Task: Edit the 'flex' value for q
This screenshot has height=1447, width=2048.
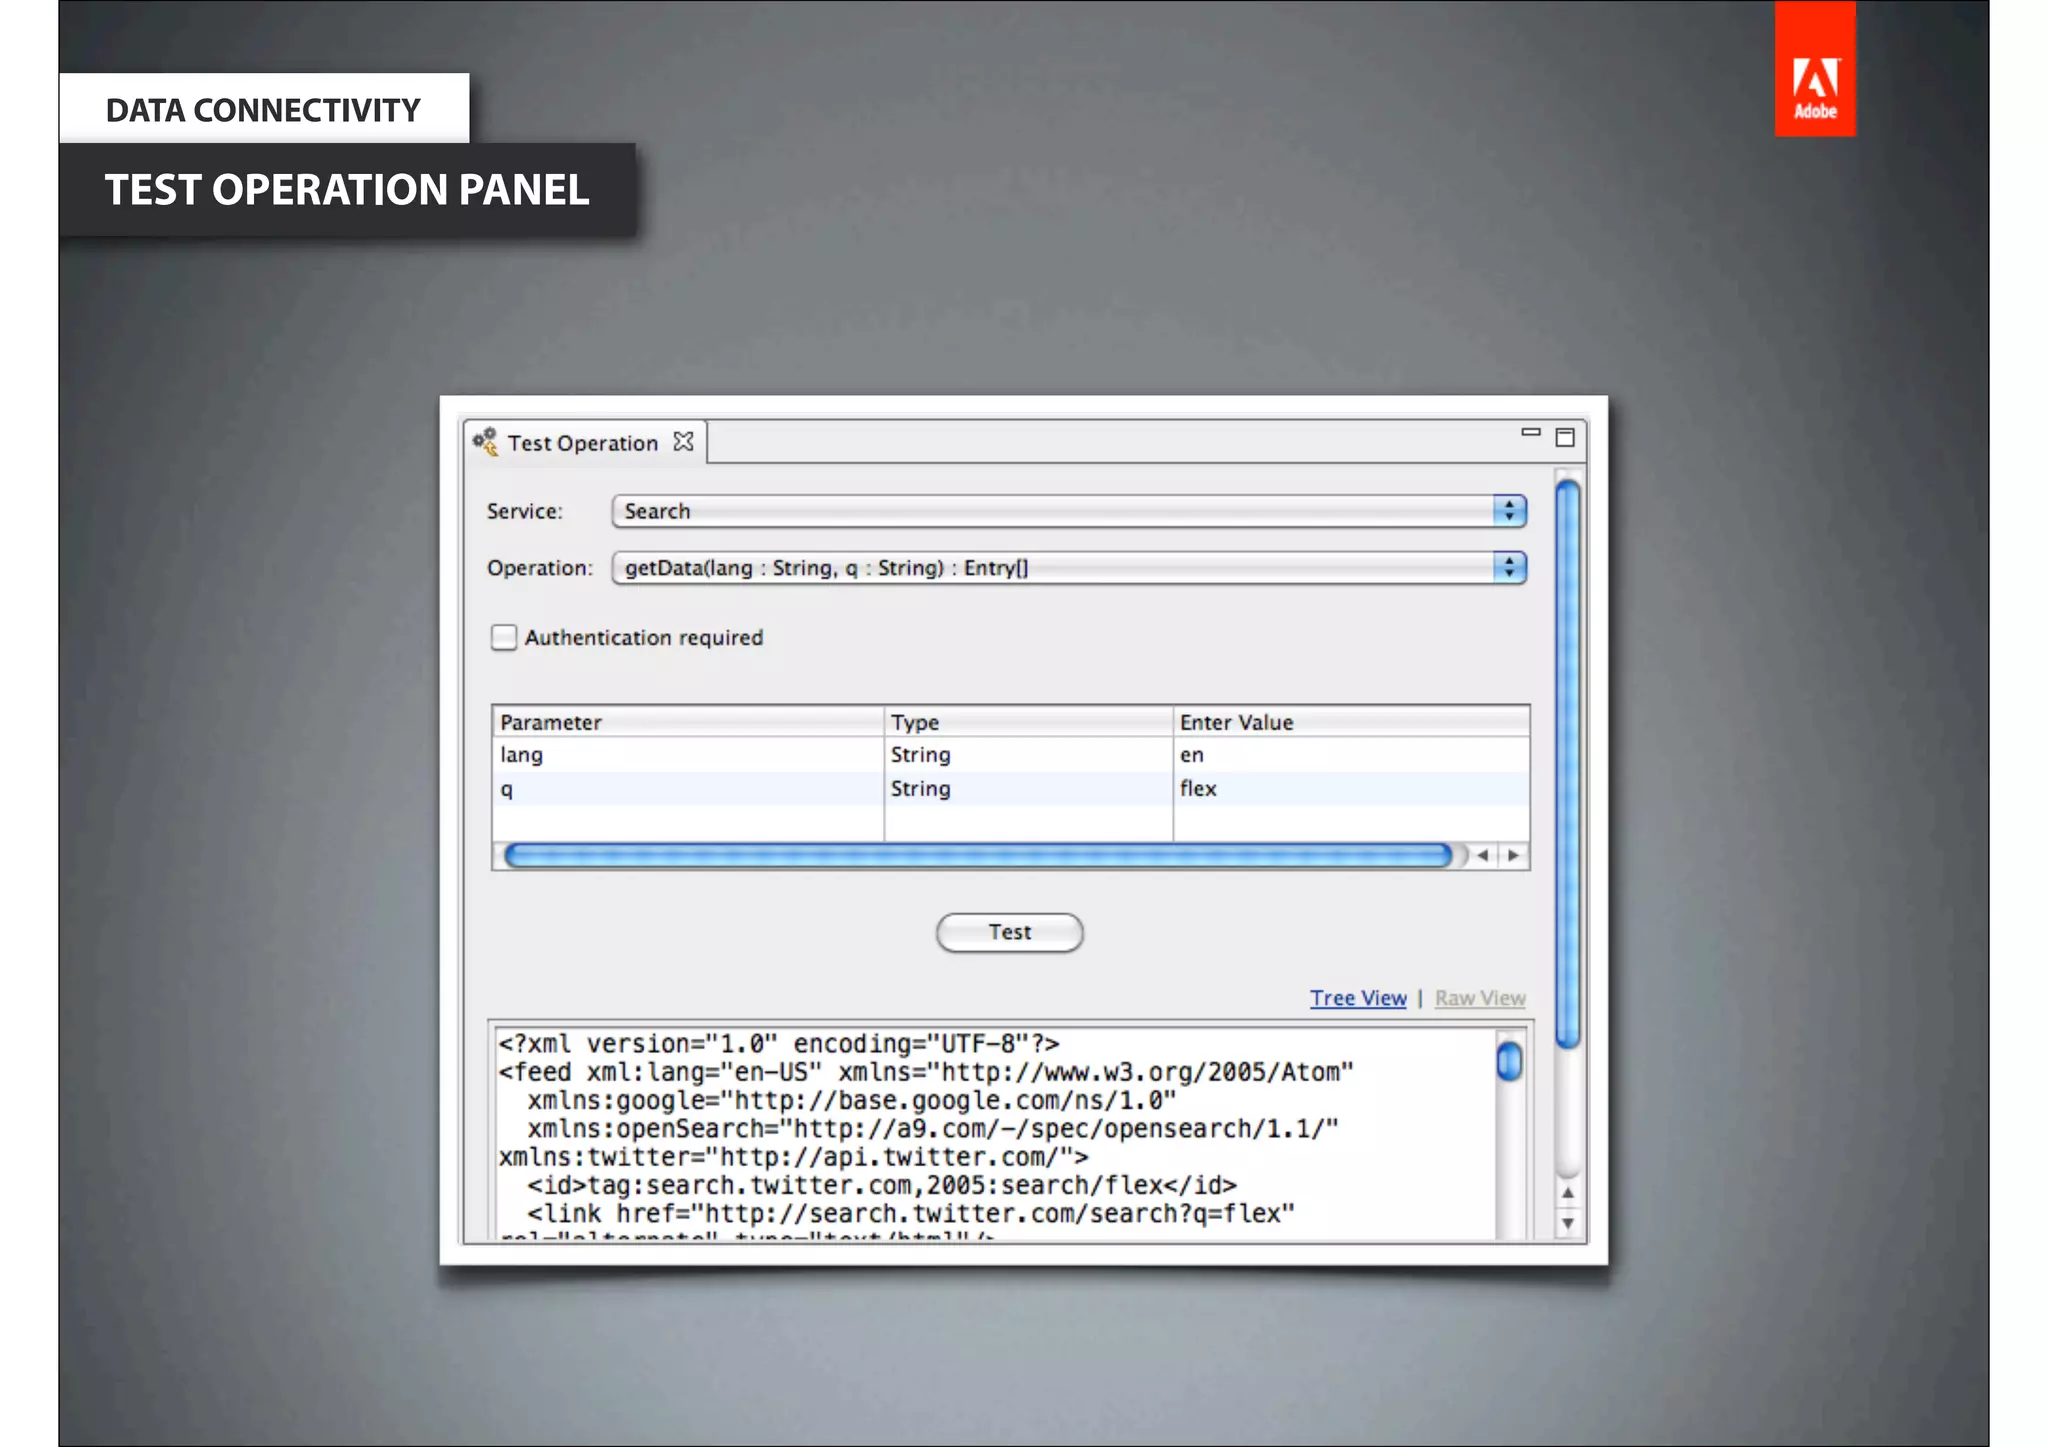Action: click(x=1197, y=789)
